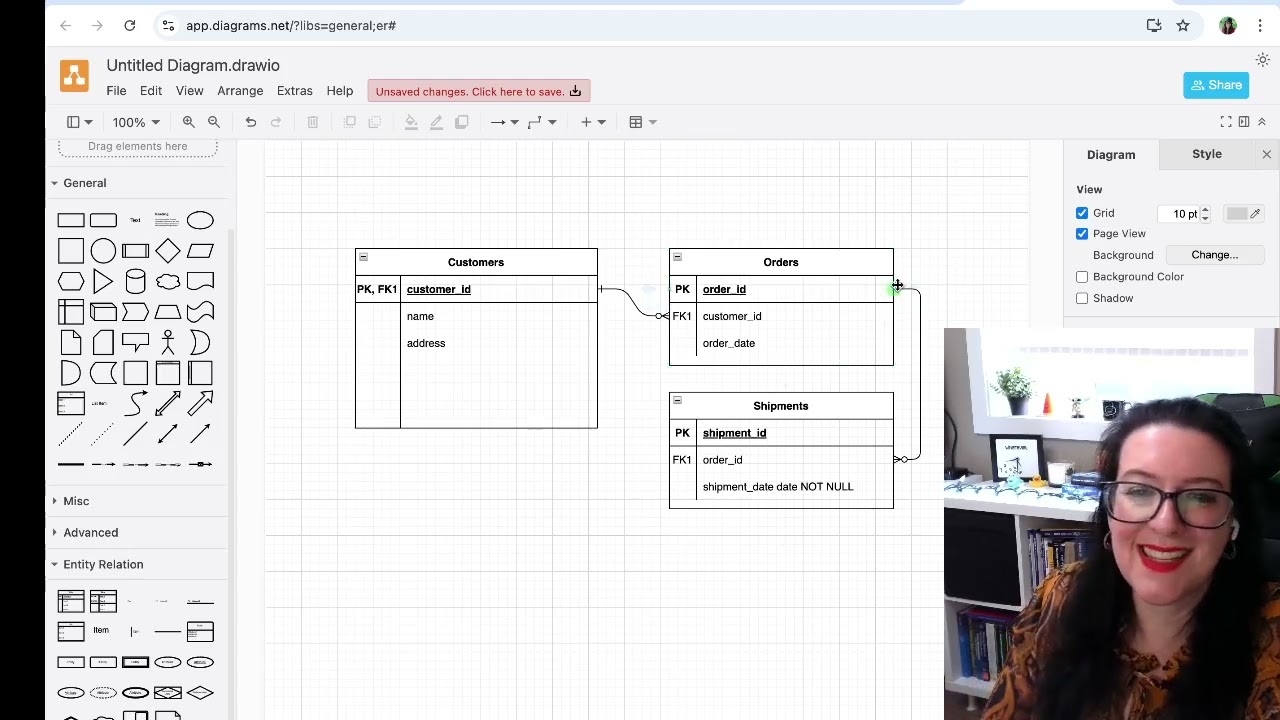
Task: Select the list shape in General
Action: click(71, 404)
